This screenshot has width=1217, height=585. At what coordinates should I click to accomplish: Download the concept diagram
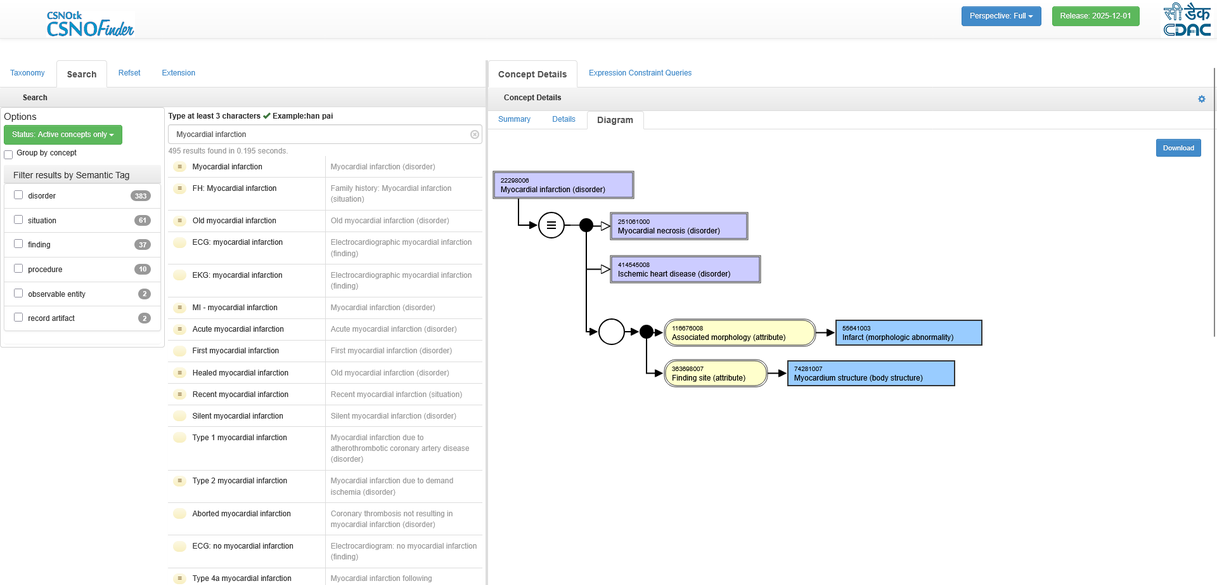1178,148
